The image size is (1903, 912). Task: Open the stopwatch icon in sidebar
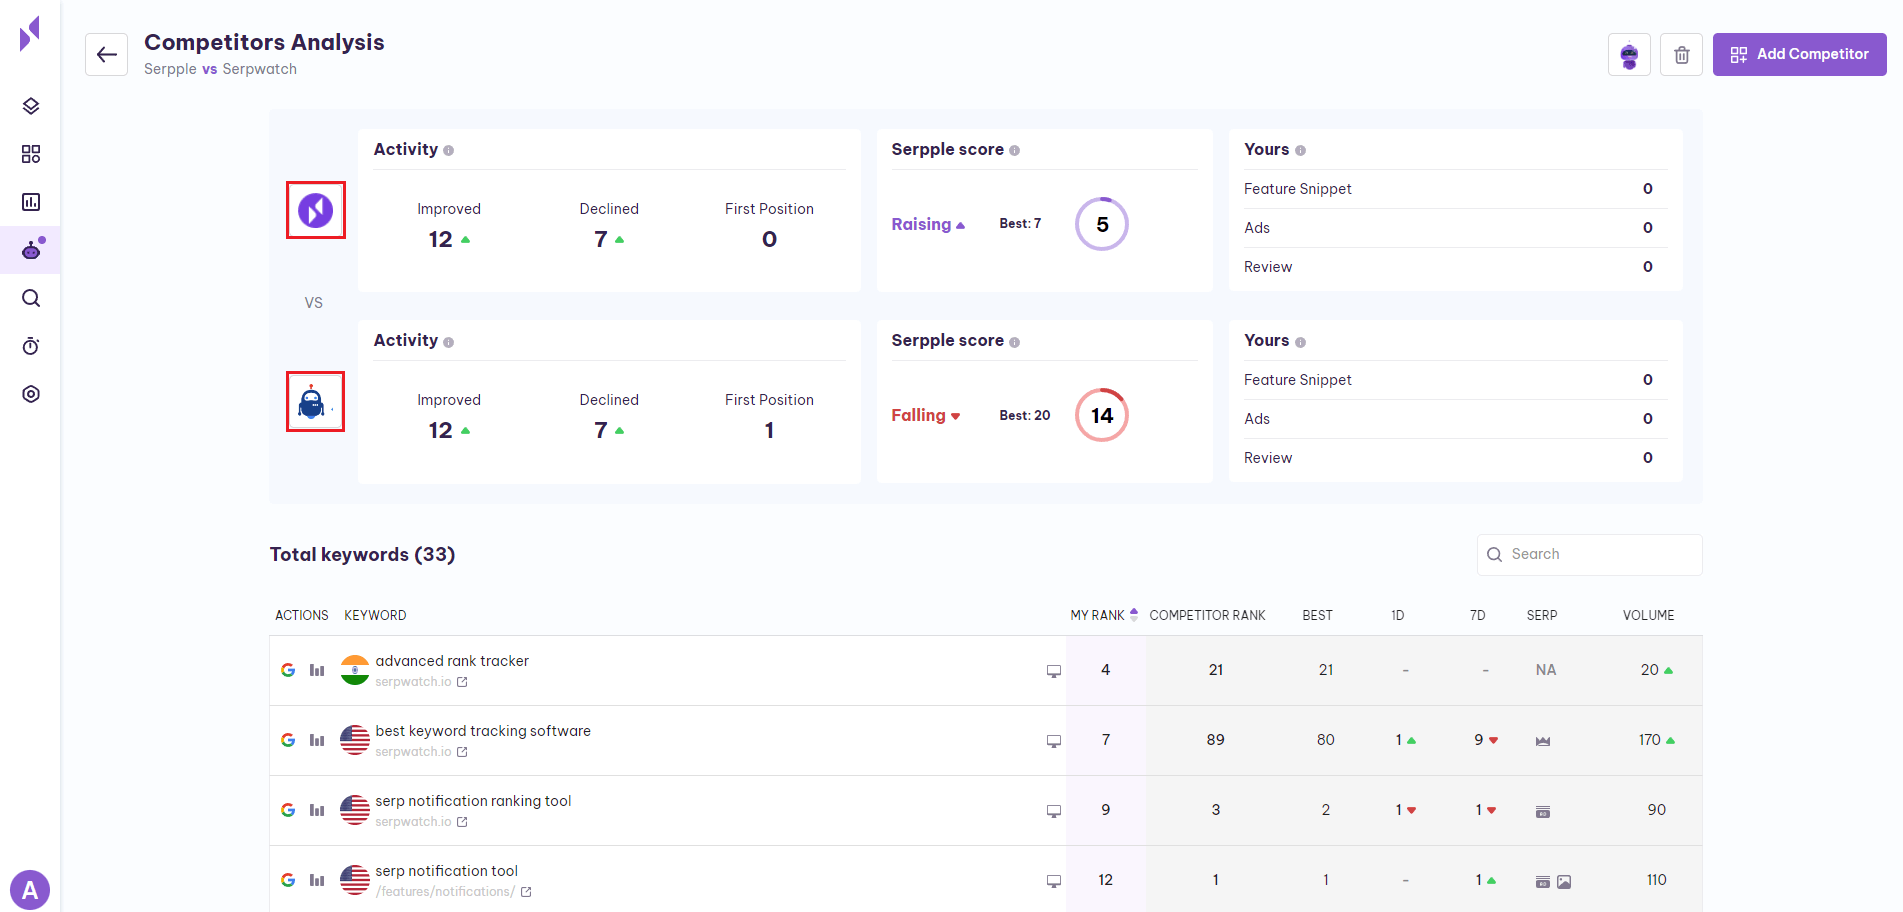(31, 346)
